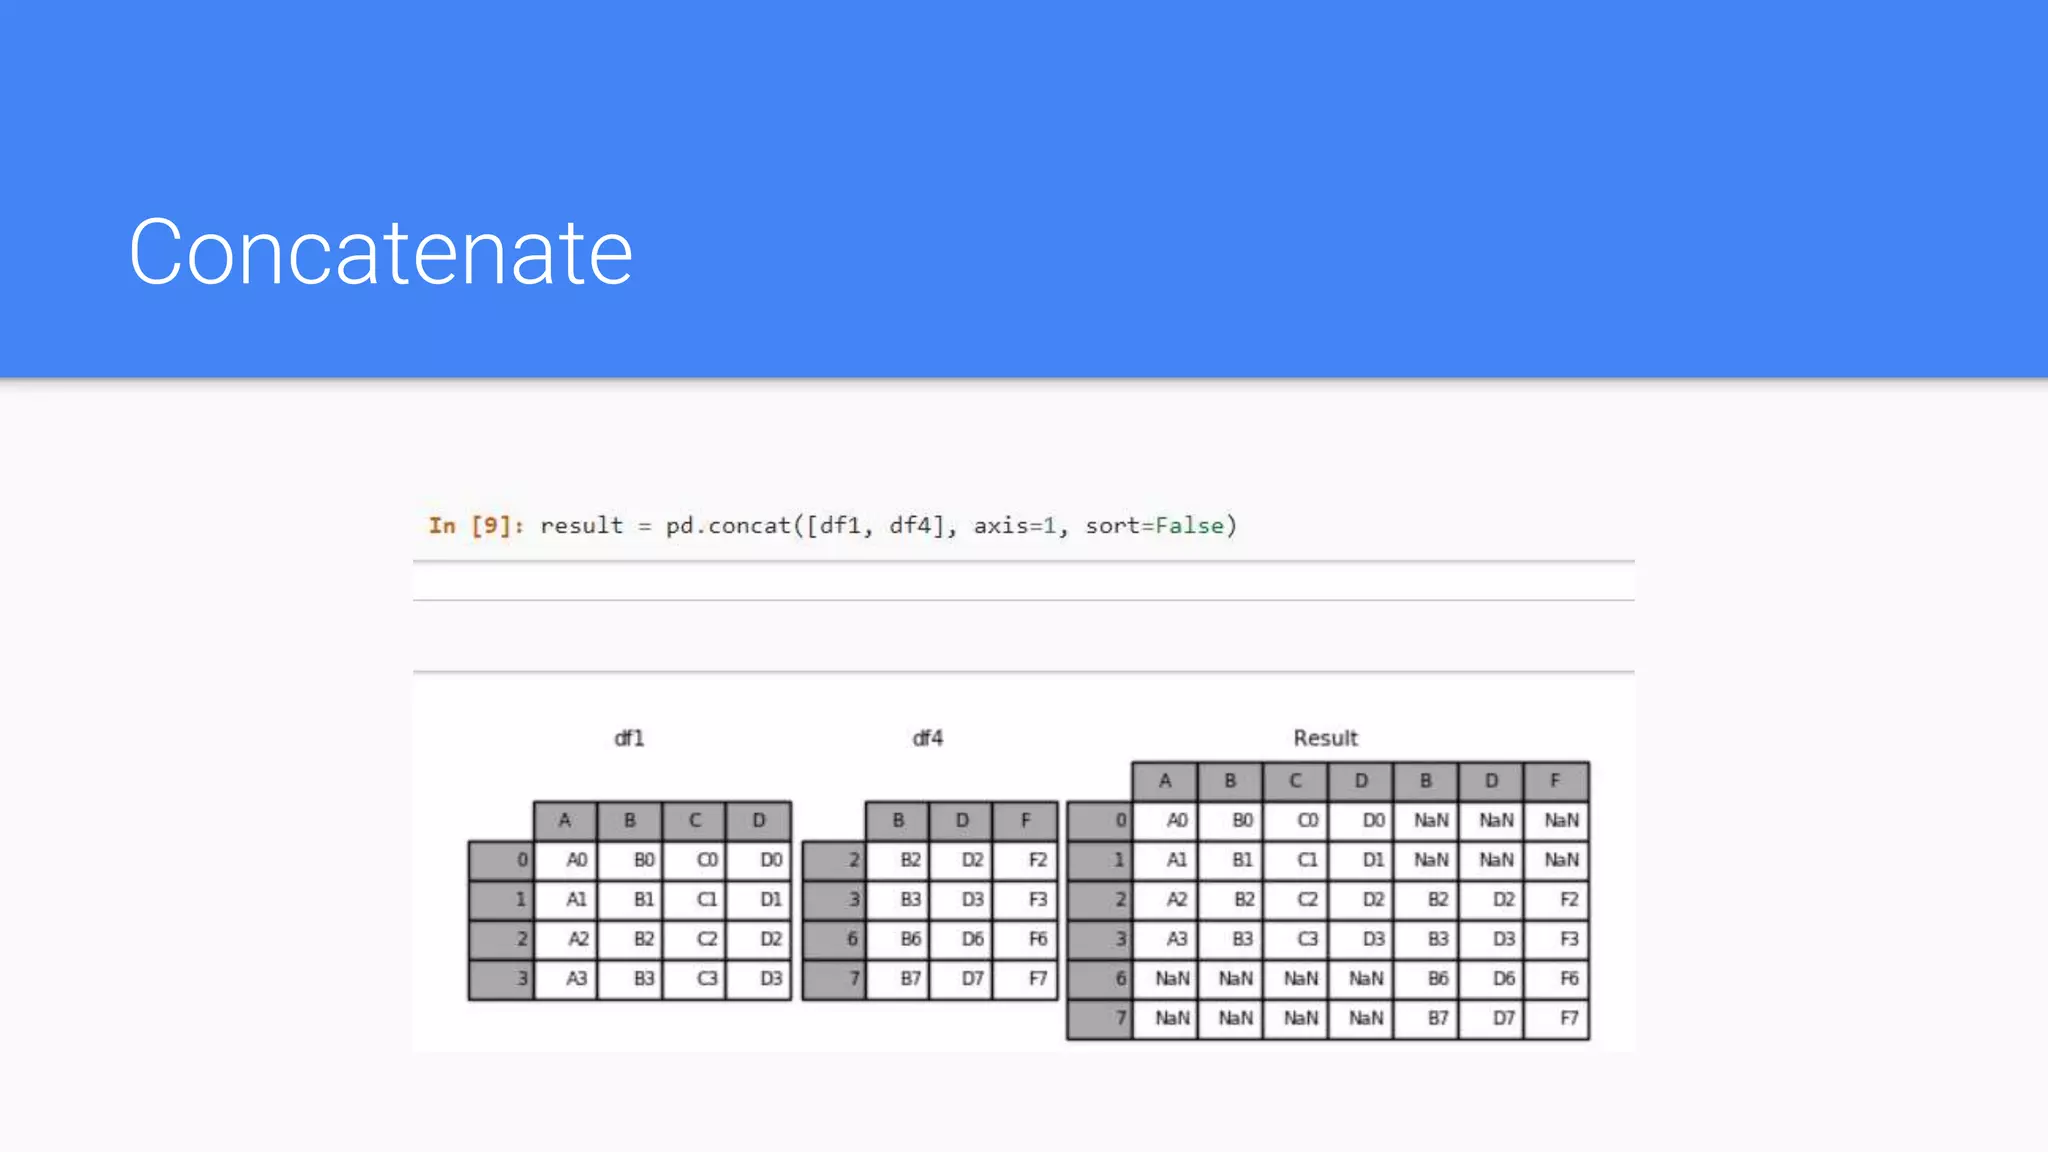Click cell 'C2' in df1 table
The width and height of the screenshot is (2048, 1152).
pos(694,939)
